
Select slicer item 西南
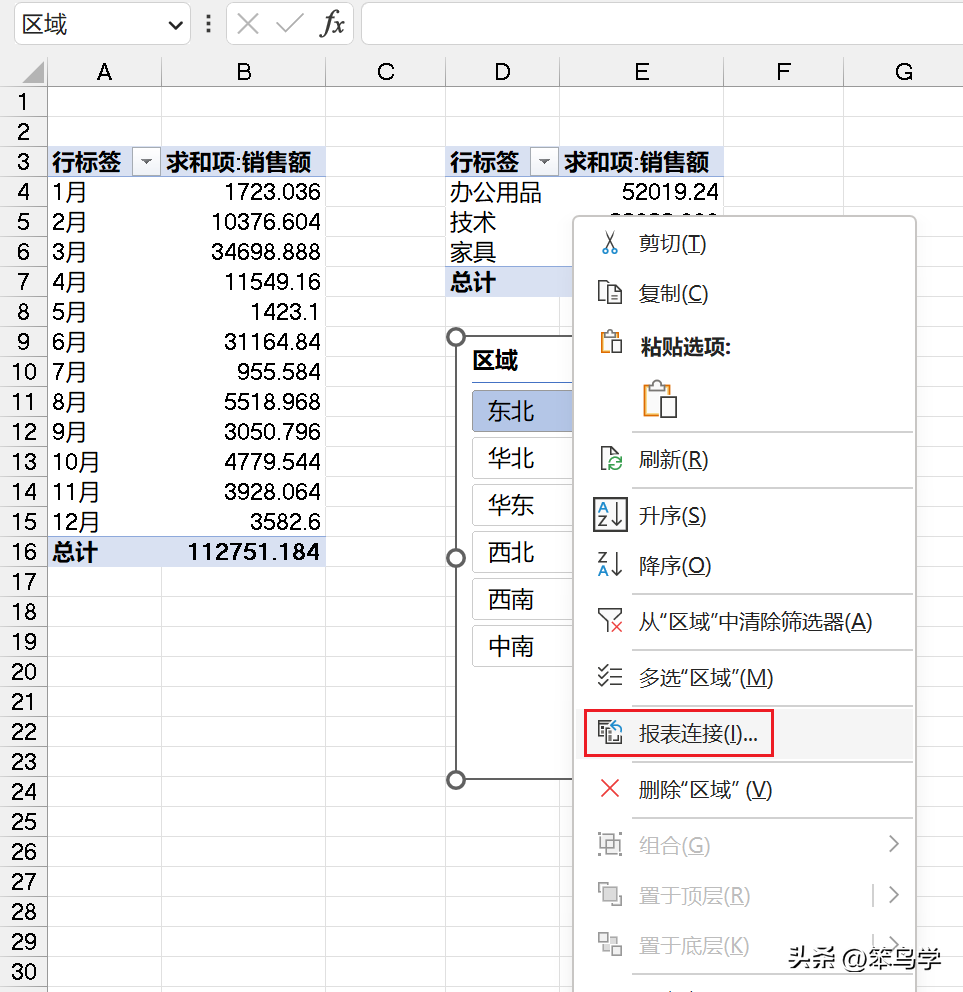point(522,599)
